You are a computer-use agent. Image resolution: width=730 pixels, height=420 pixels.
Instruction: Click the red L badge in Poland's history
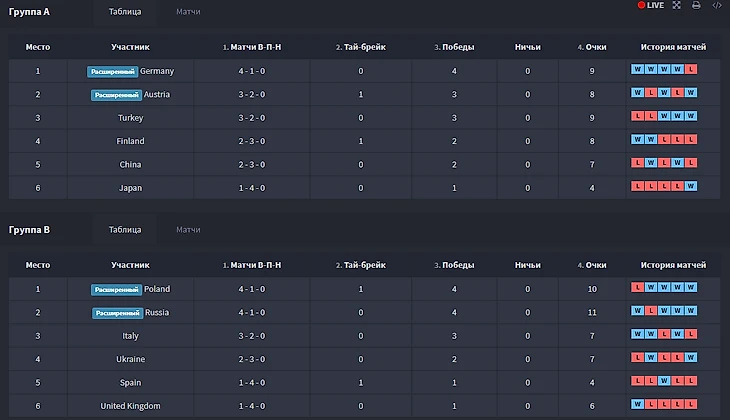pyautogui.click(x=638, y=287)
